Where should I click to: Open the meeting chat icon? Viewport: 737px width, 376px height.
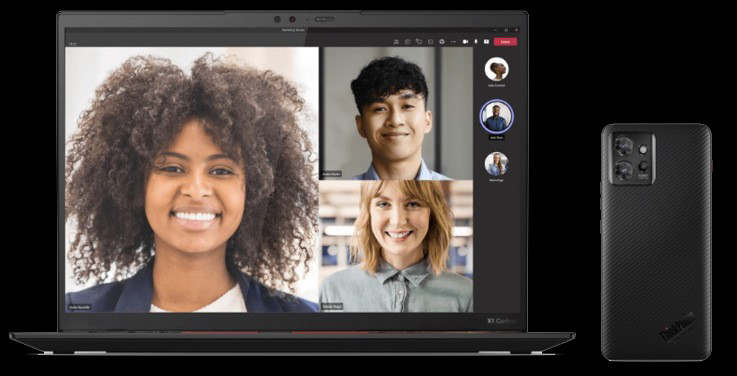(408, 41)
